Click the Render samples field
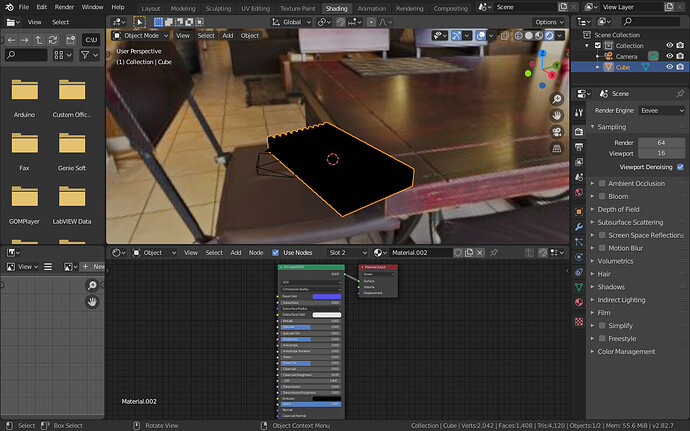 [661, 143]
